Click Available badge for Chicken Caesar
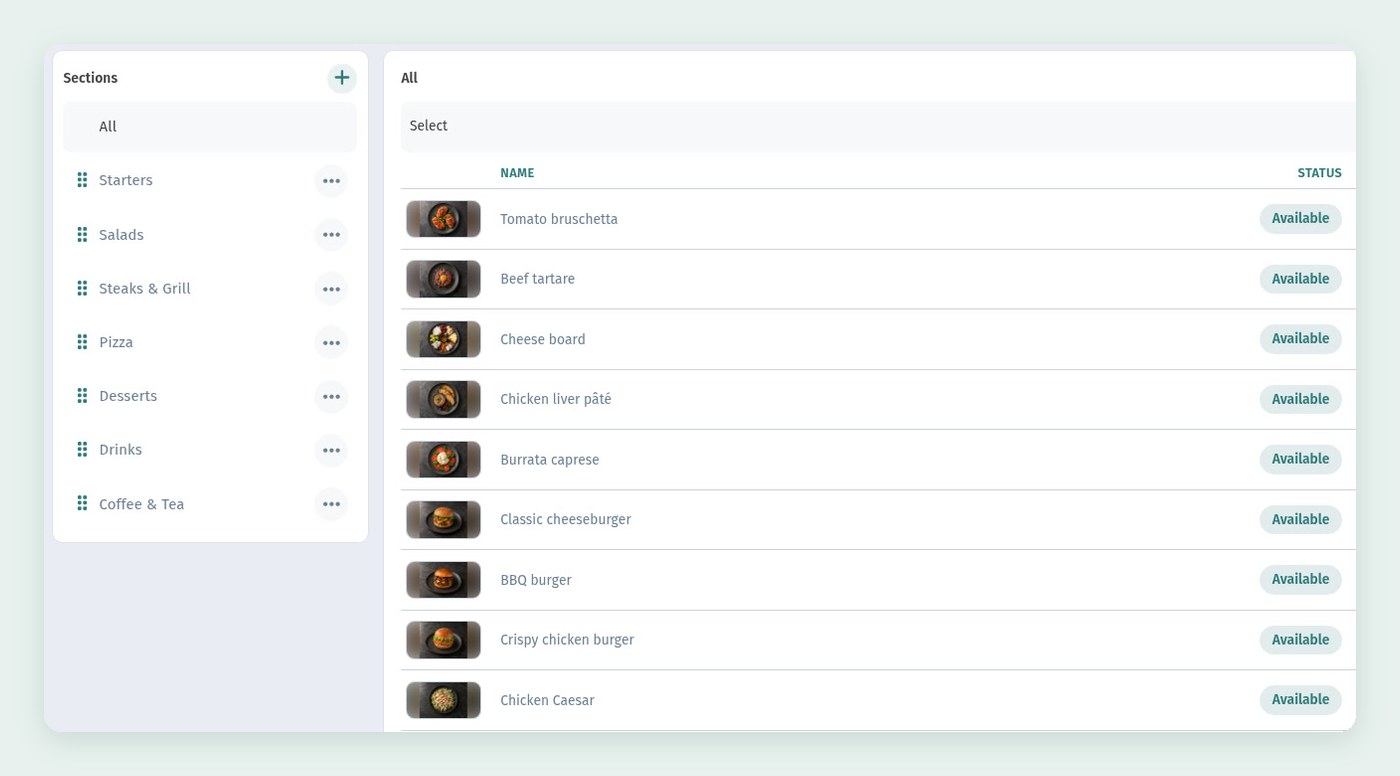The width and height of the screenshot is (1400, 776). 1300,700
